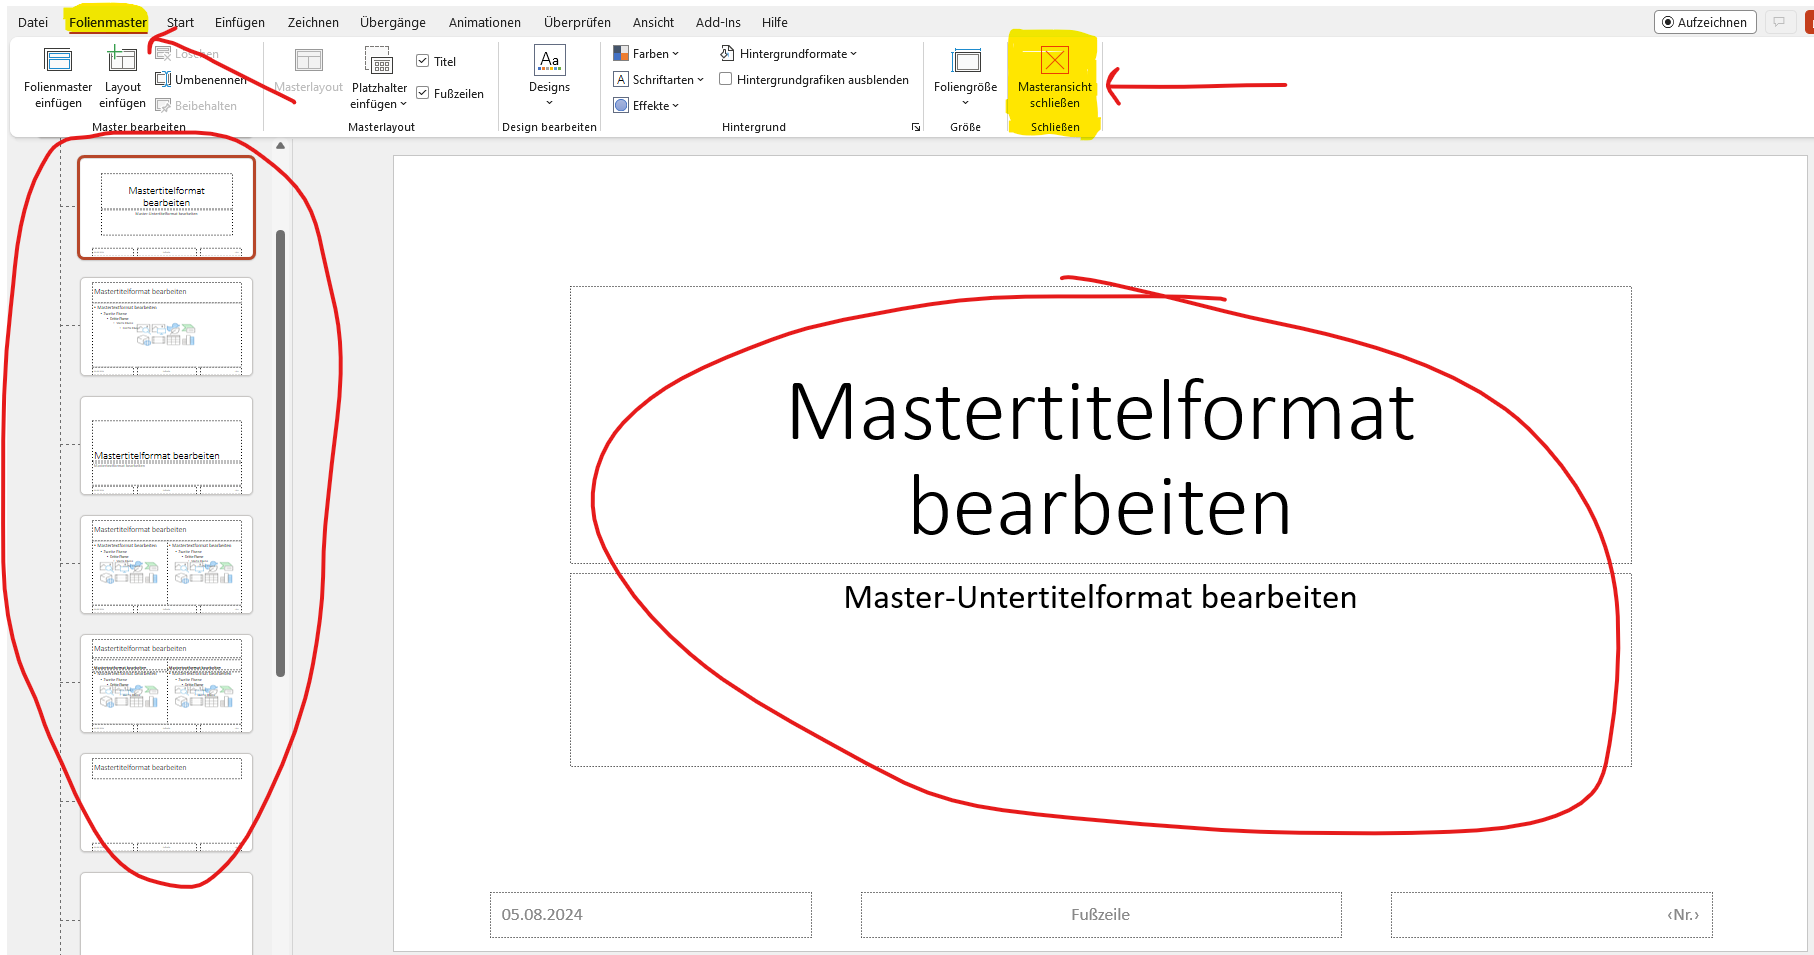This screenshot has height=955, width=1814.
Task: Expand the Farben dropdown
Action: [x=646, y=54]
